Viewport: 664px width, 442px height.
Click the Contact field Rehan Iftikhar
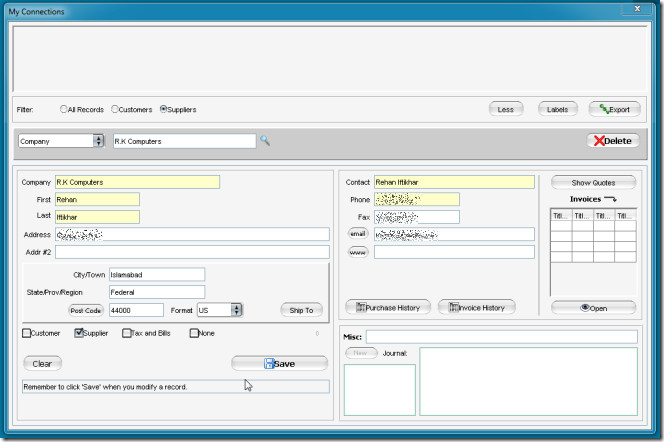[454, 182]
